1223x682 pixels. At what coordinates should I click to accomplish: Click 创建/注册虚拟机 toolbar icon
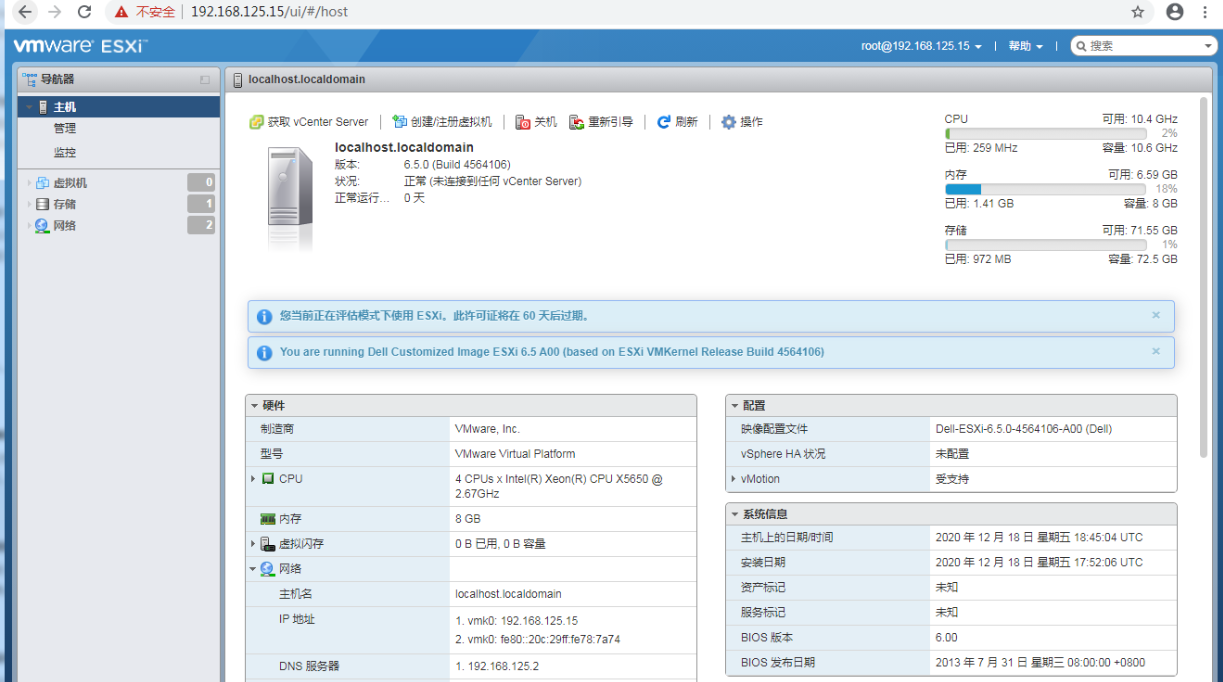pos(400,122)
